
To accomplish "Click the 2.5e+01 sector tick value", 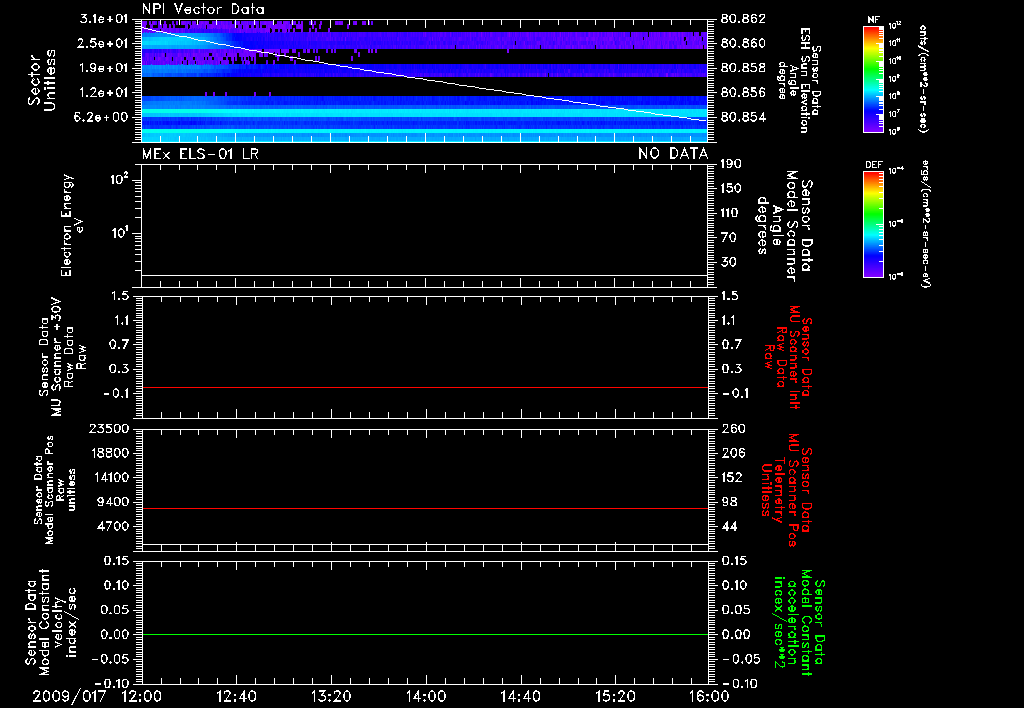I will (104, 43).
